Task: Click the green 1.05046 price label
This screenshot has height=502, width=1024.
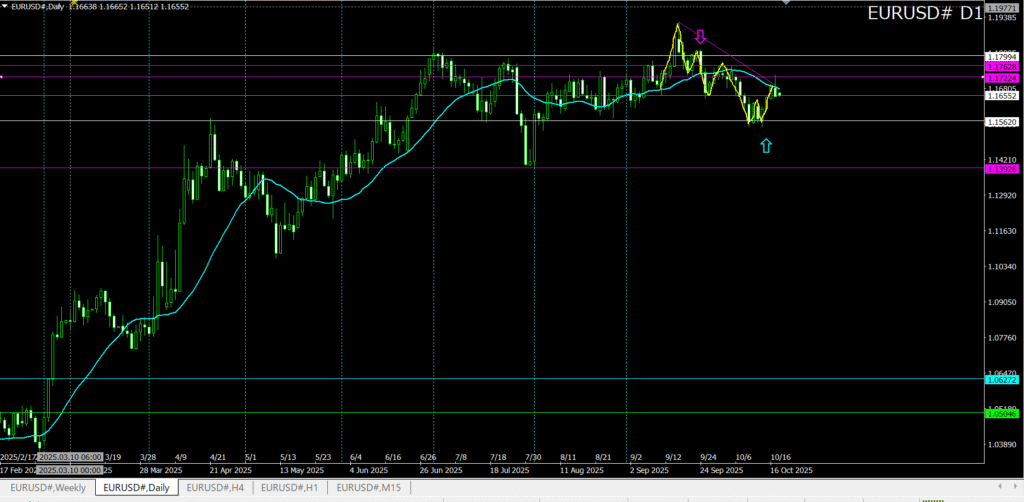Action: (x=1001, y=413)
